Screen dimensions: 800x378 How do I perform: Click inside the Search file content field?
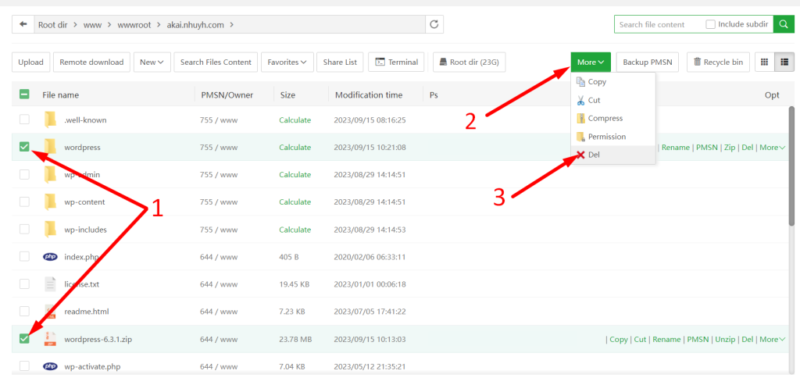tap(659, 24)
